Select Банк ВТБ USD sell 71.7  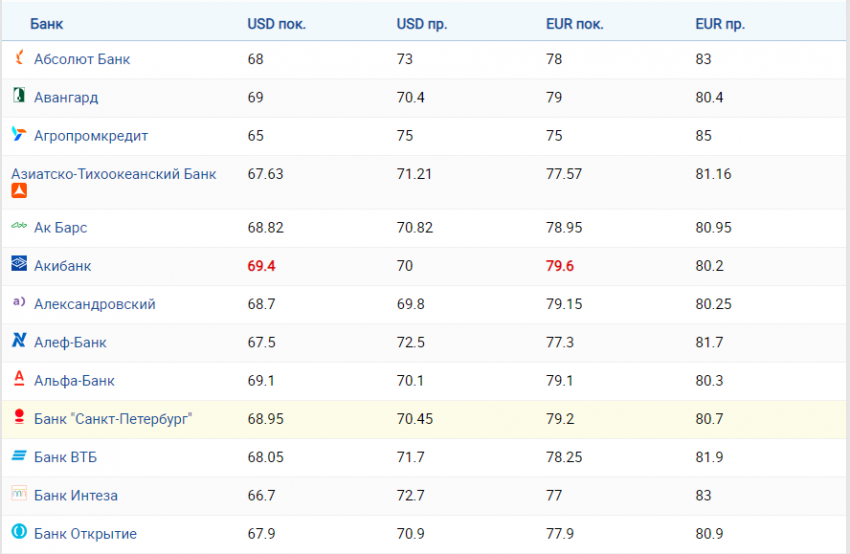(410, 457)
